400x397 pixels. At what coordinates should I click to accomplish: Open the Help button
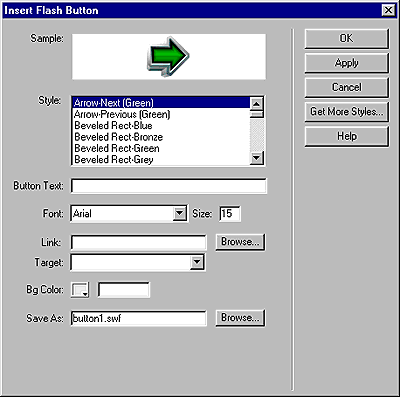pyautogui.click(x=347, y=136)
